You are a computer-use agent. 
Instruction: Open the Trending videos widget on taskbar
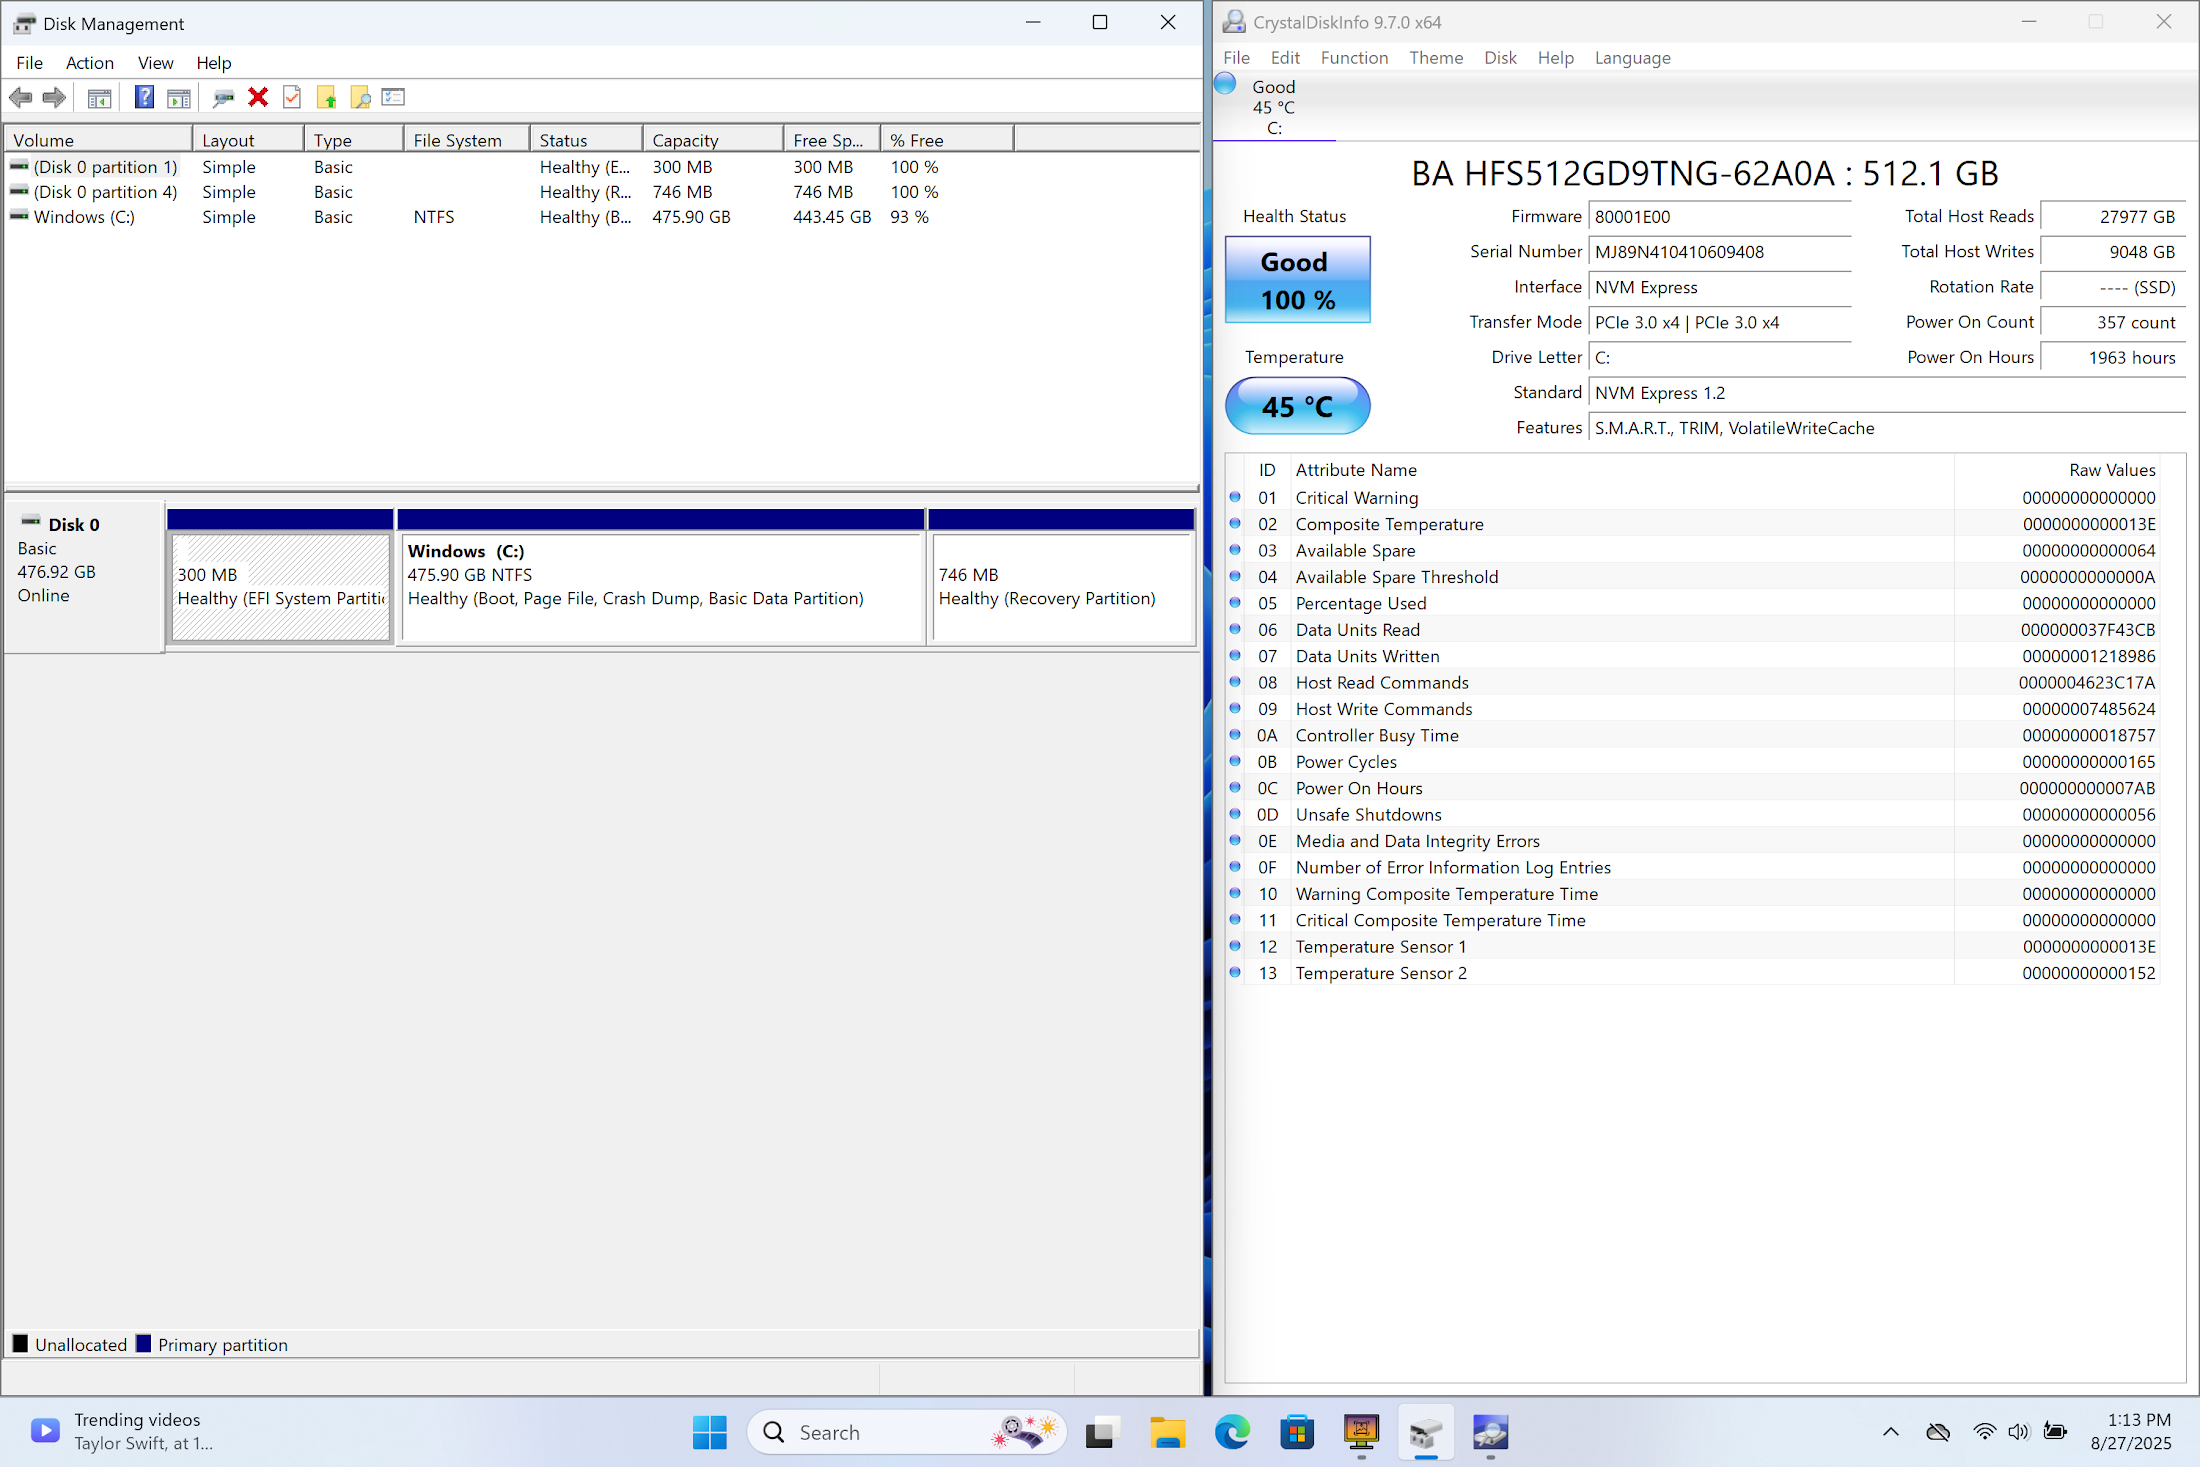[122, 1431]
